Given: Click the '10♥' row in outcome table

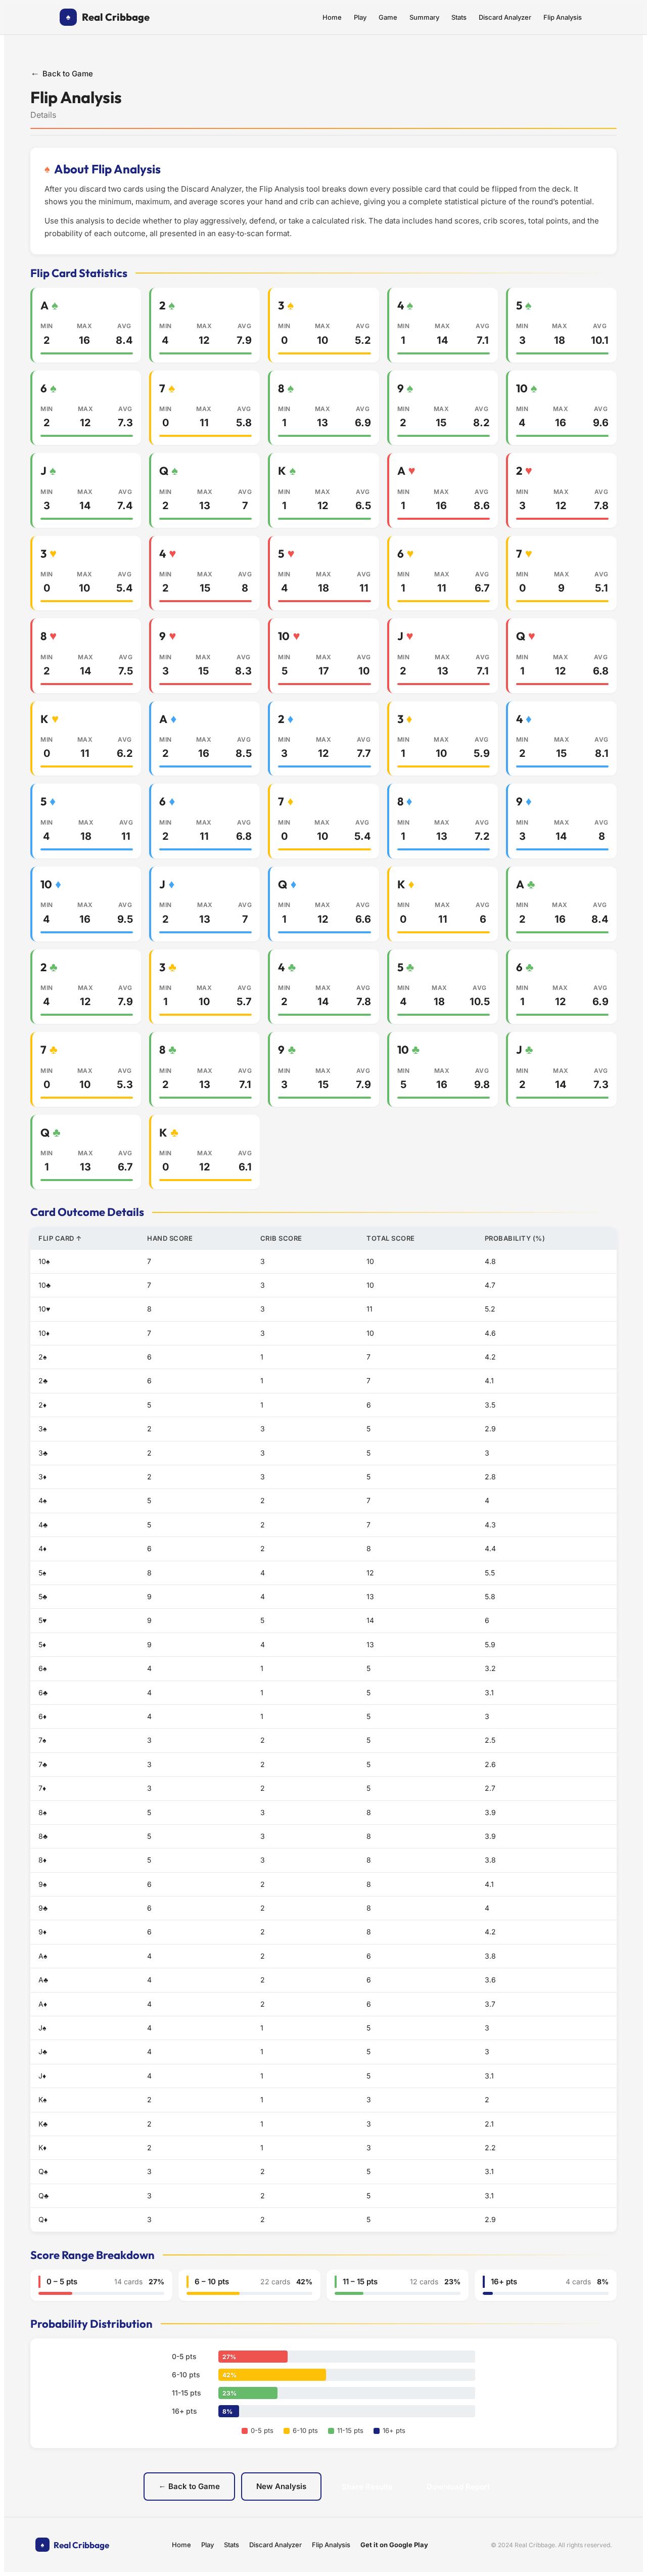Looking at the screenshot, I should click(323, 1309).
